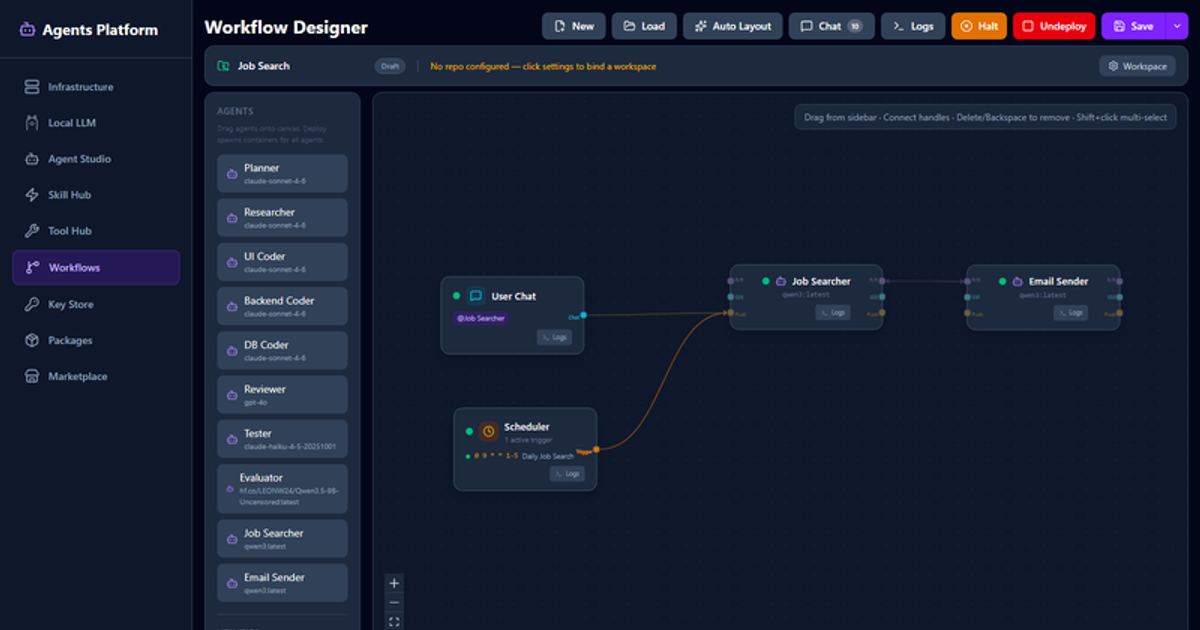The height and width of the screenshot is (630, 1200).
Task: Create a New workflow
Action: tap(573, 26)
